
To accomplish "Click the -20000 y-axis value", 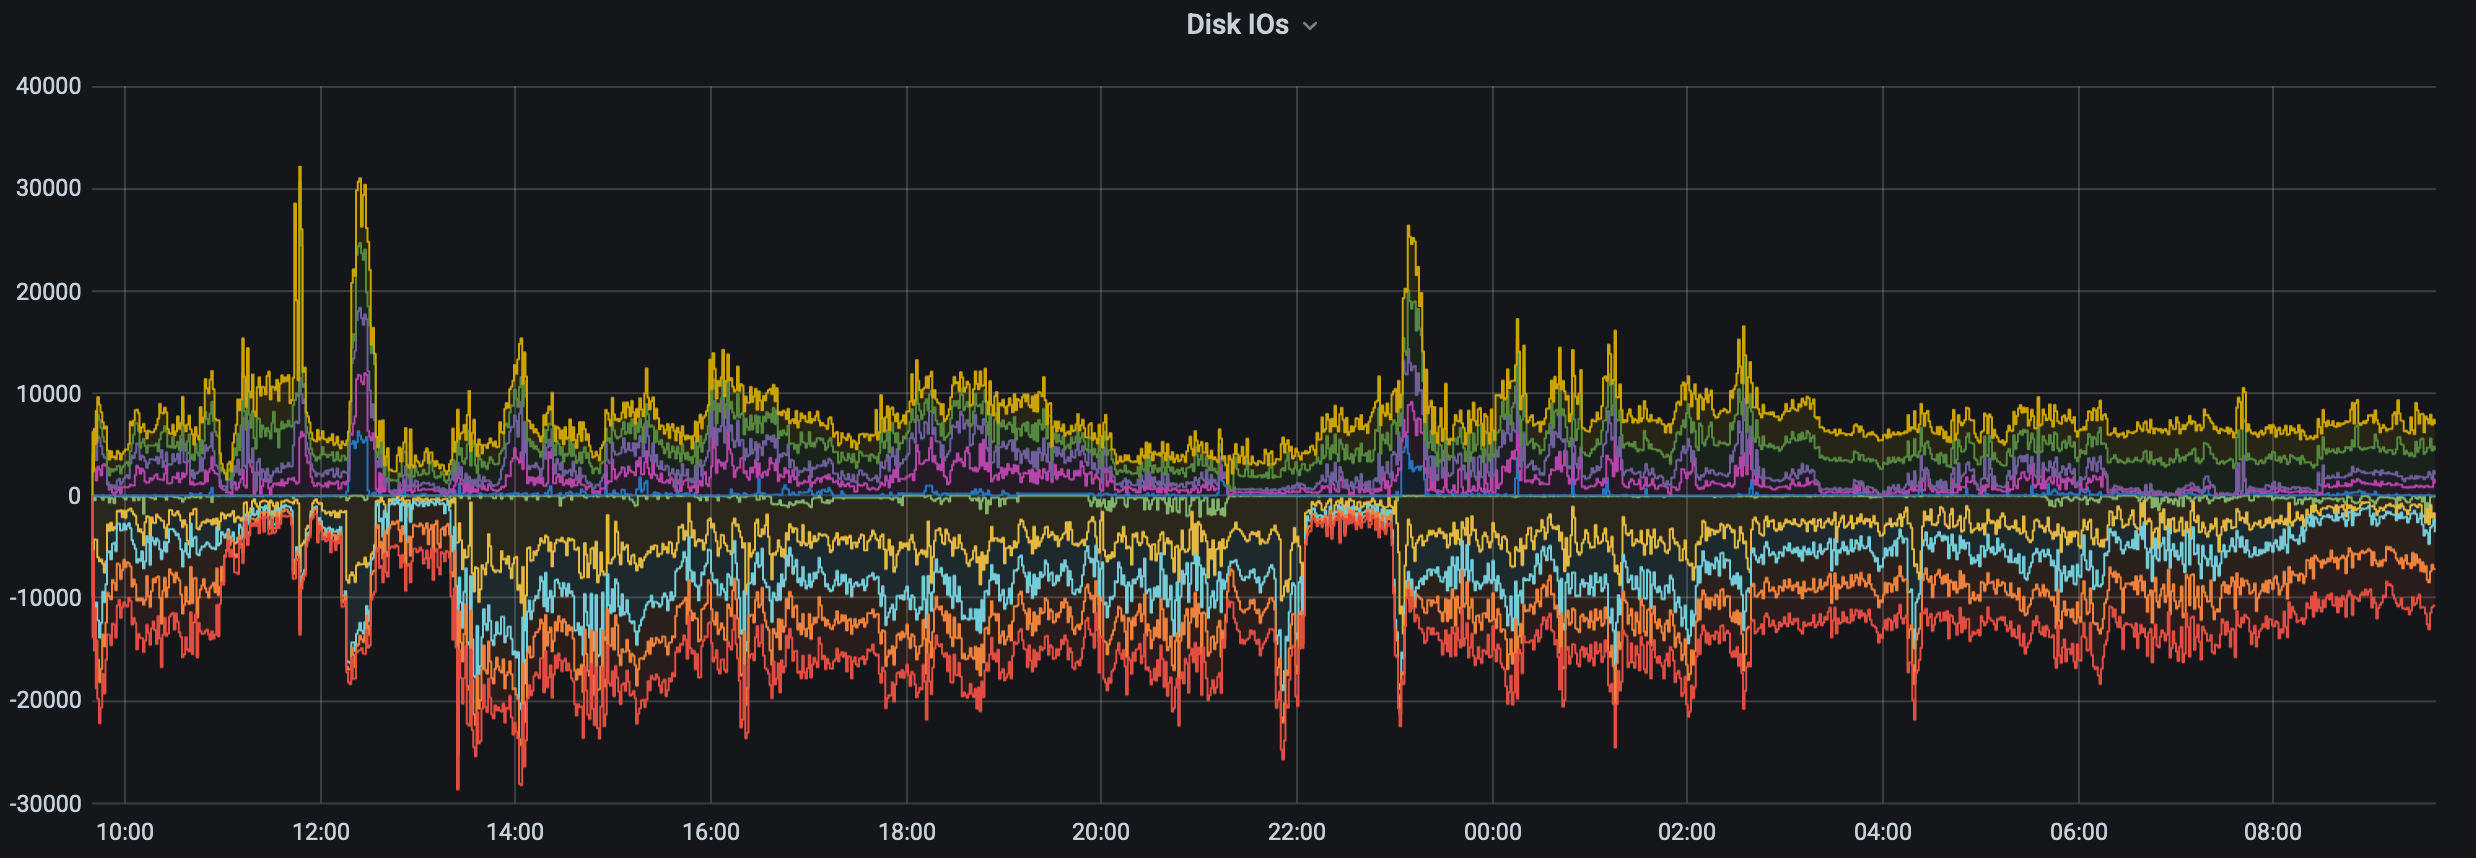I will click(45, 700).
